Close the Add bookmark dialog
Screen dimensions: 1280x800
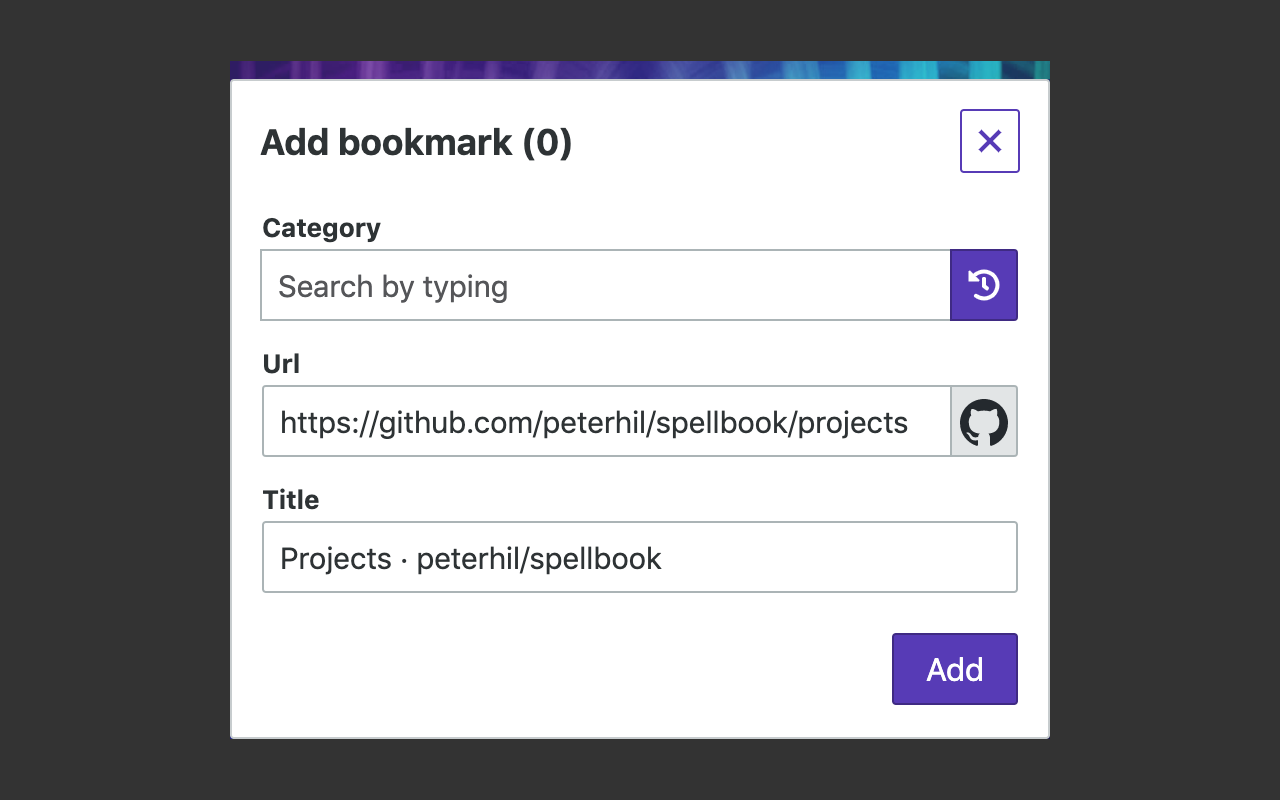pyautogui.click(x=989, y=141)
